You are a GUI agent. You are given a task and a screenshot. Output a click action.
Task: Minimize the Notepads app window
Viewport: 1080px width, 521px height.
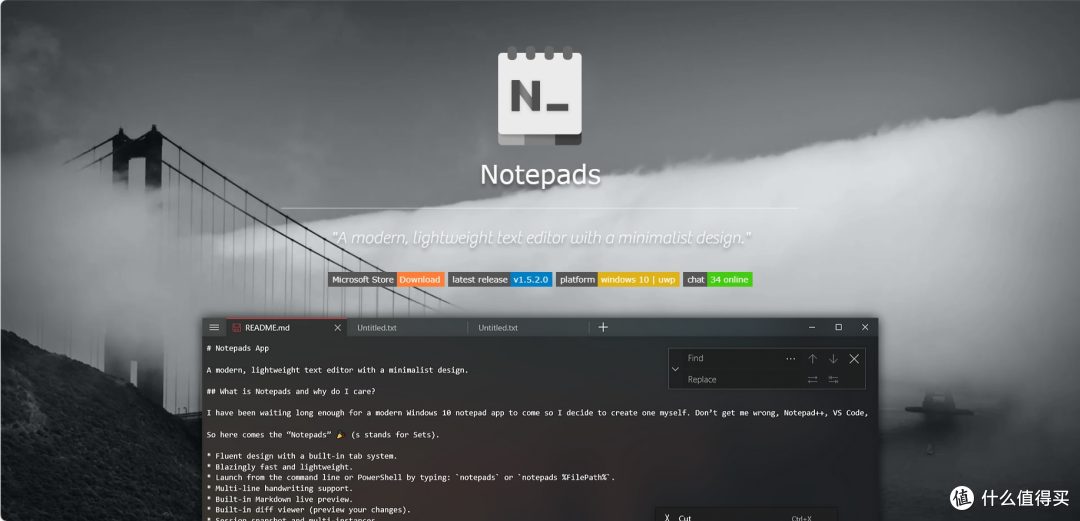coord(813,327)
